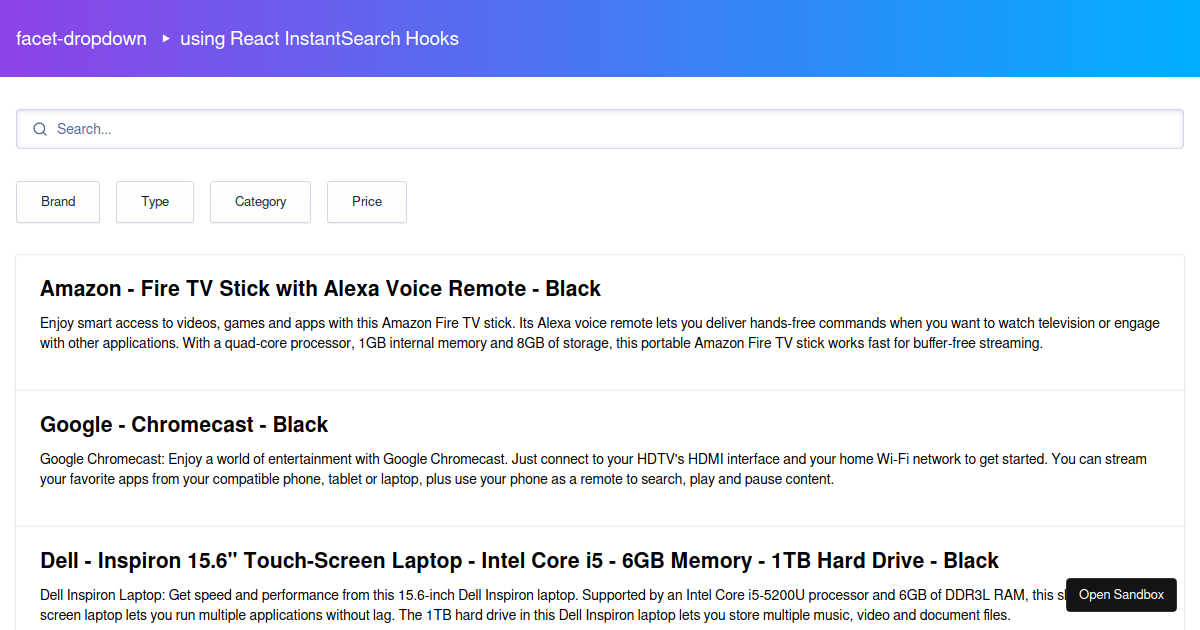
Task: Select the Google Chromecast result title
Action: 184,424
